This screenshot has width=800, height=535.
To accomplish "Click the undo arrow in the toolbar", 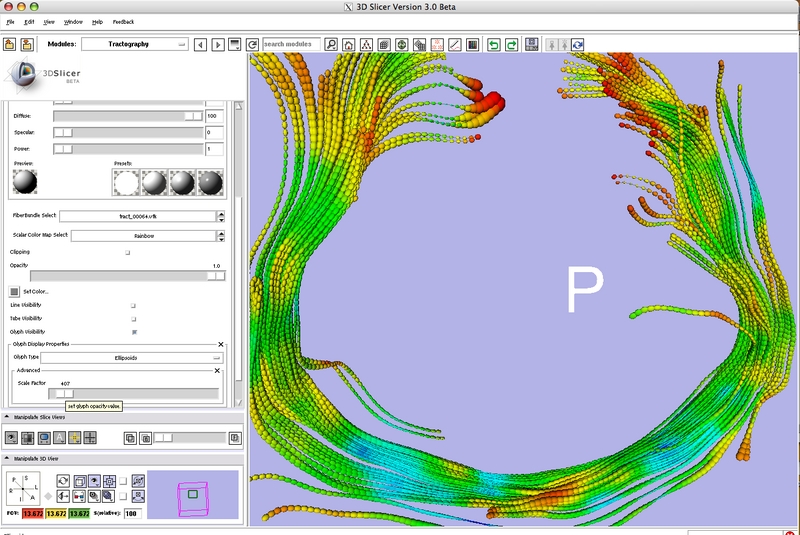I will click(x=493, y=45).
